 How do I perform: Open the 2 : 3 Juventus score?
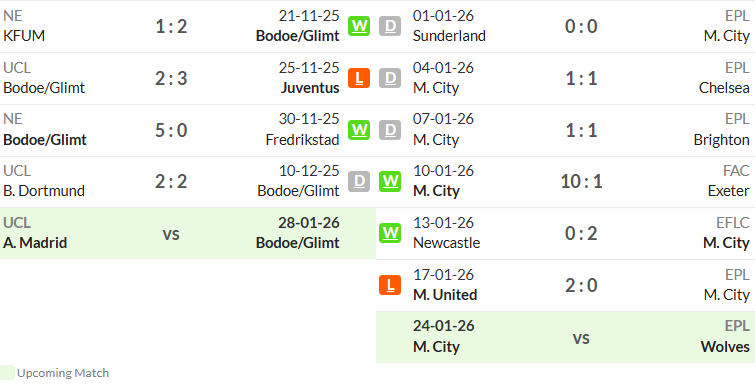(171, 78)
